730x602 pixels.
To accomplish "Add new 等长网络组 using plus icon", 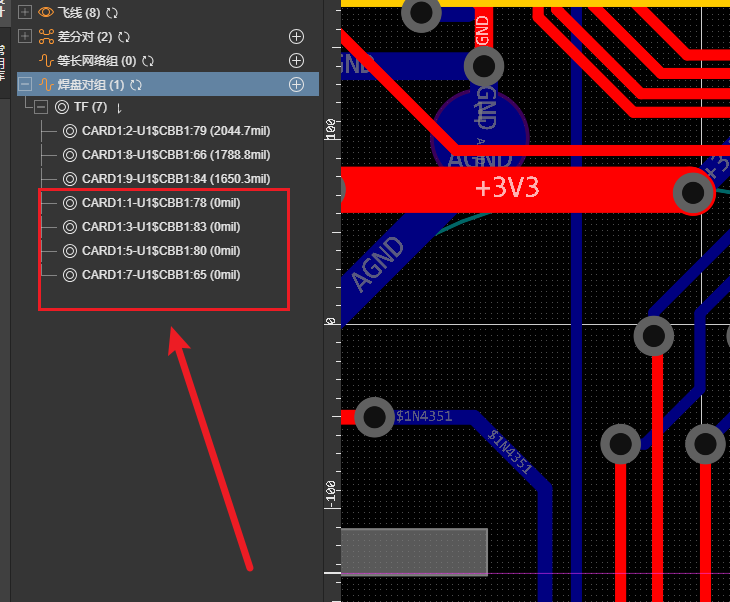I will click(x=296, y=61).
